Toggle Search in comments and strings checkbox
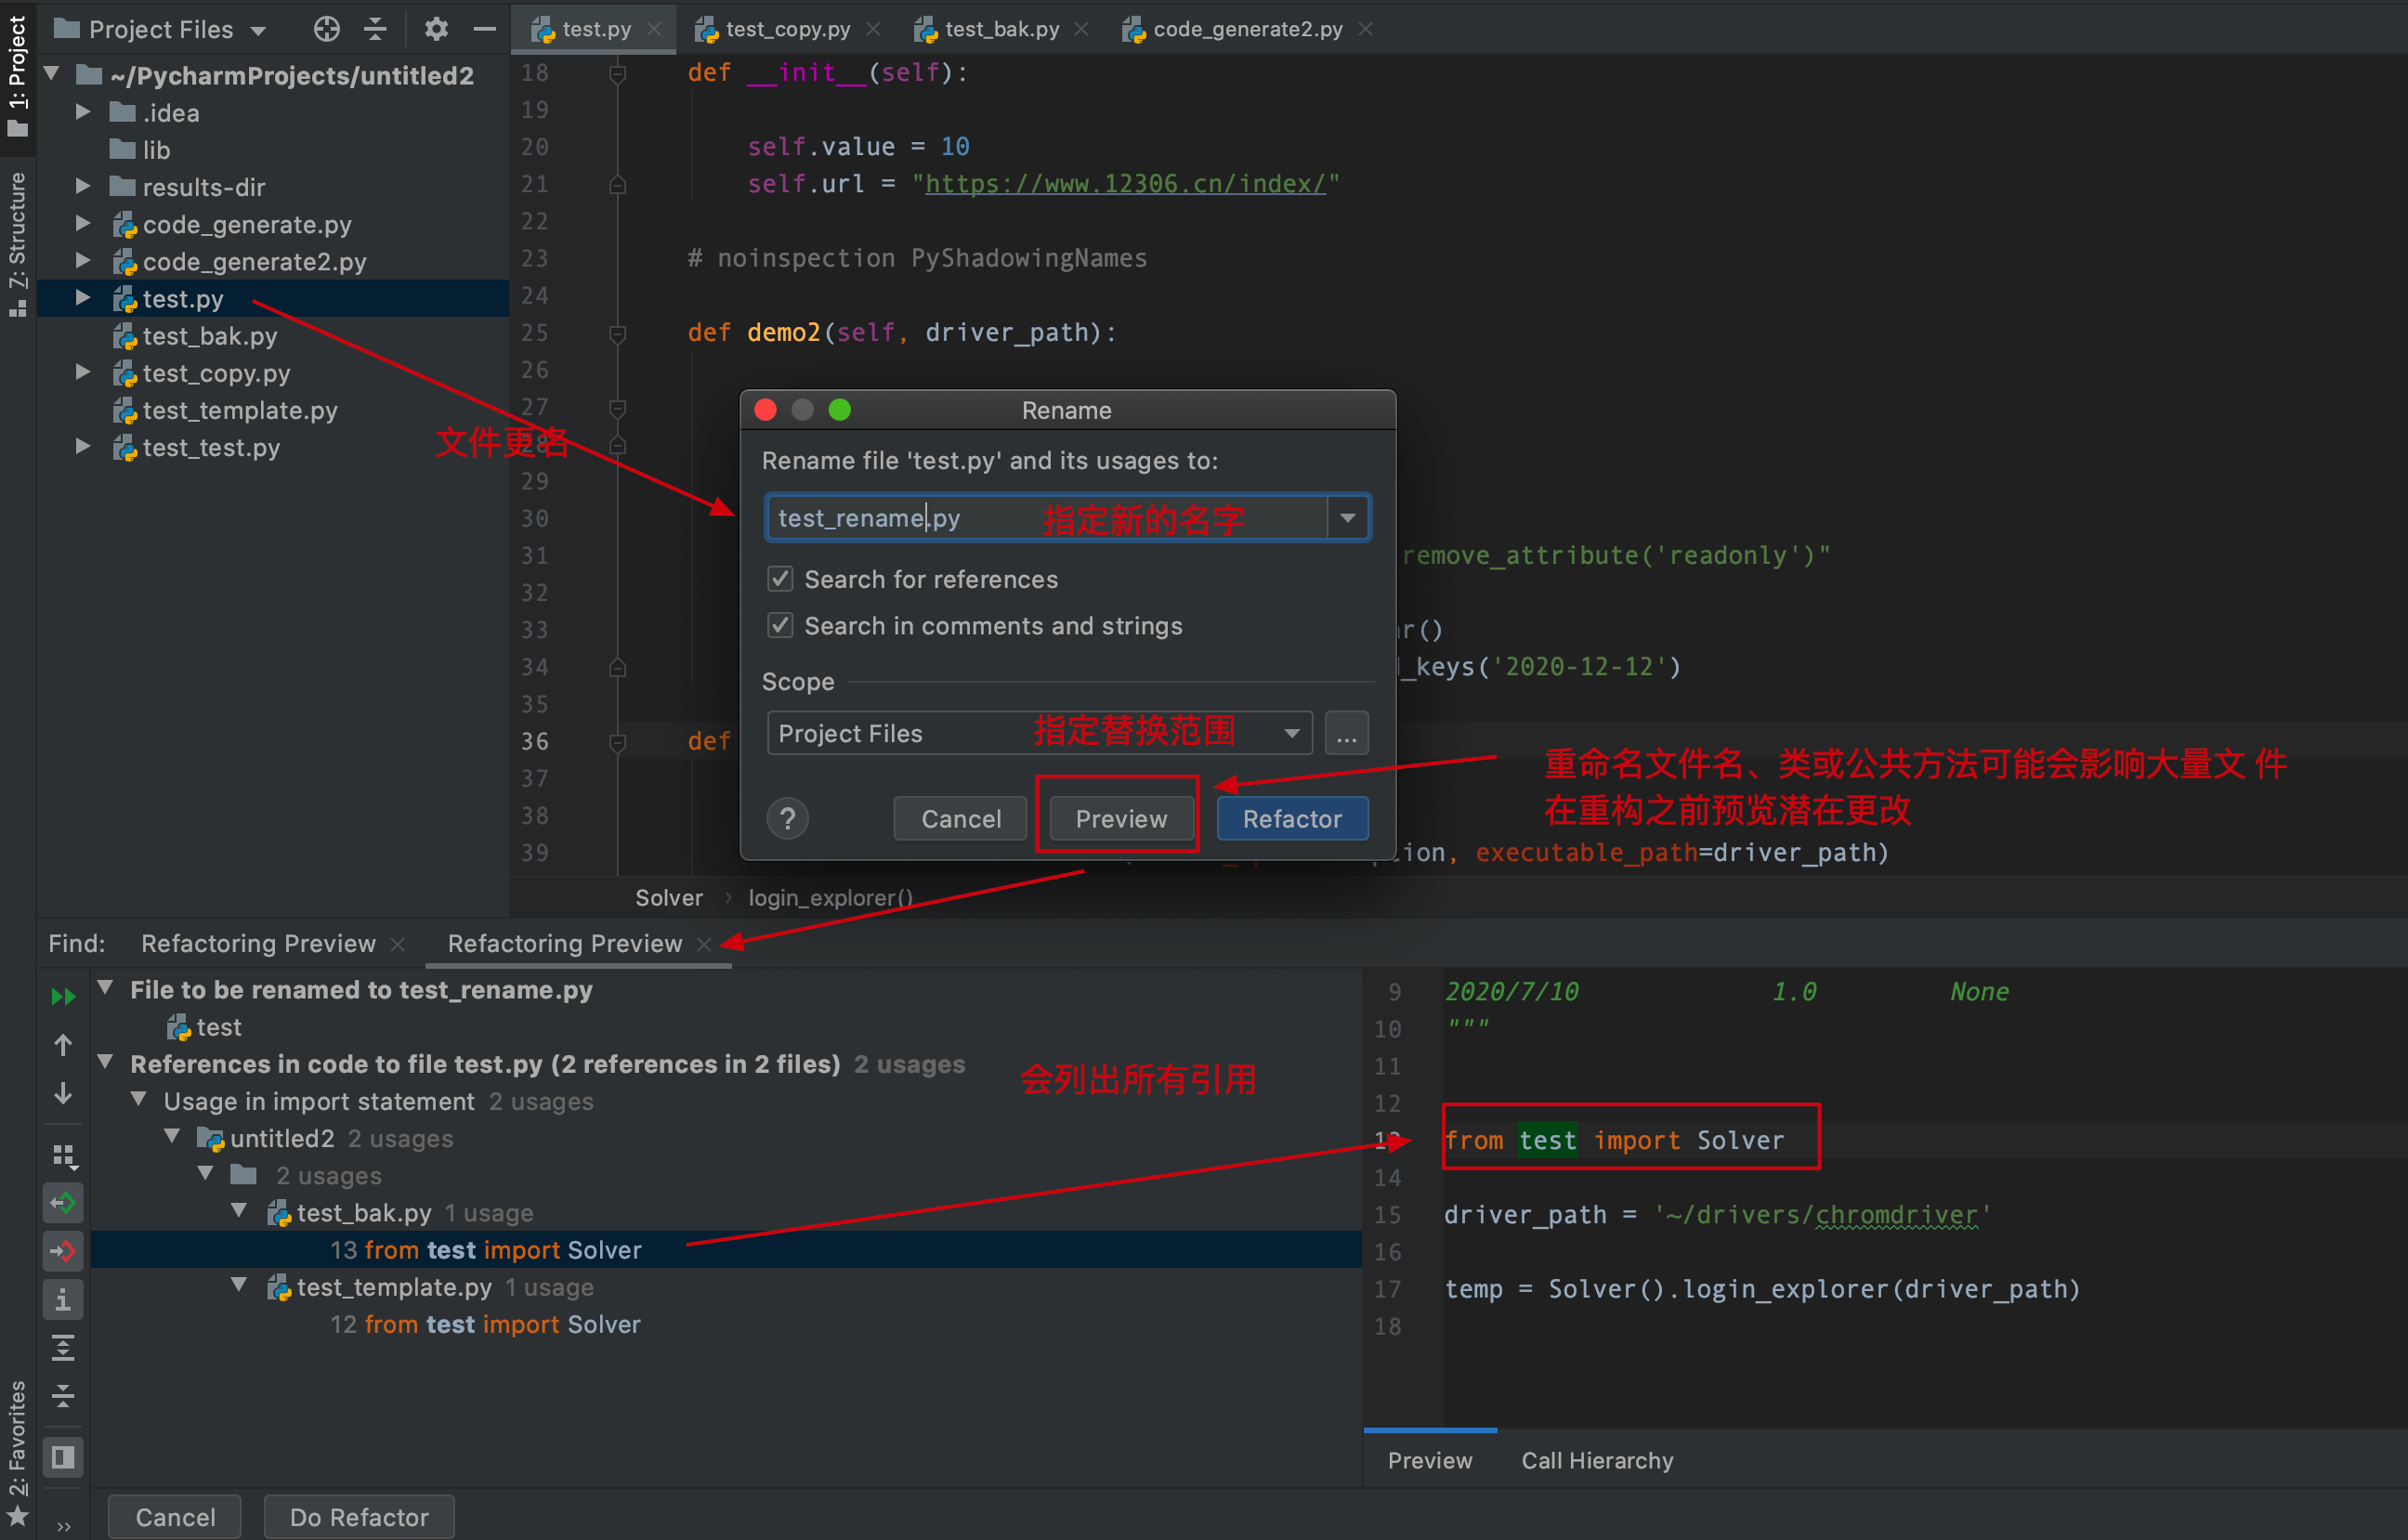 tap(780, 626)
